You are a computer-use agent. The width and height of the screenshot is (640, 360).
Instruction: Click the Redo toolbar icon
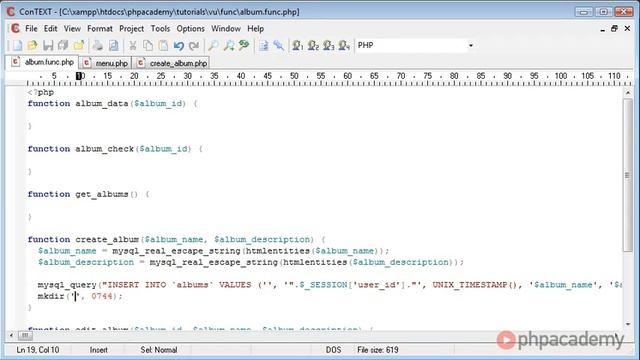[x=194, y=45]
